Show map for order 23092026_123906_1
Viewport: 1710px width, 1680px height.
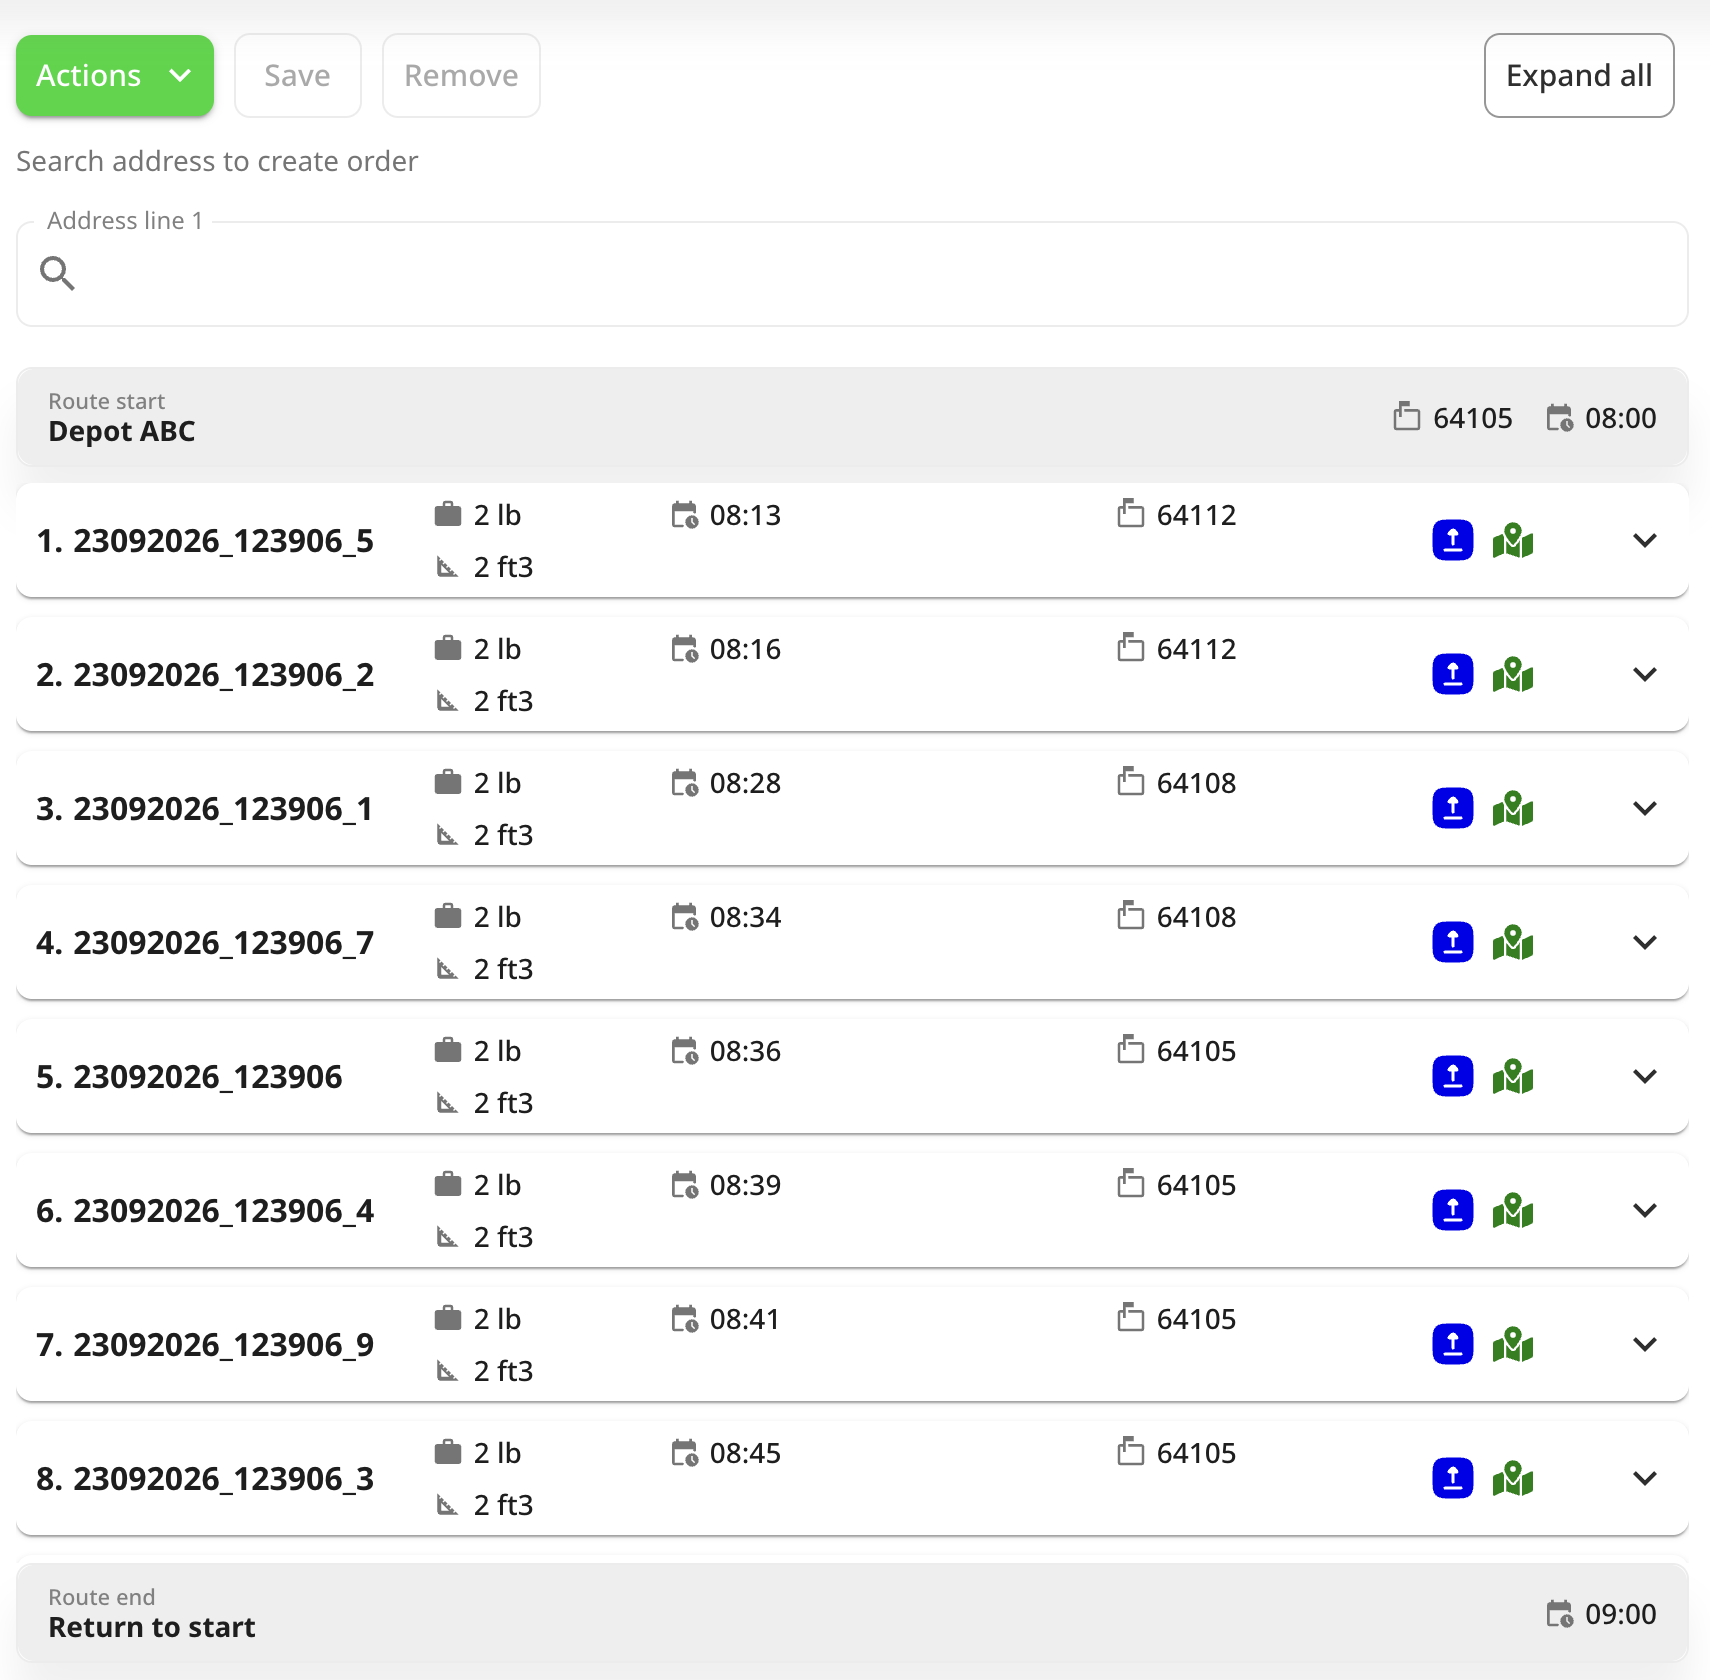pos(1513,809)
